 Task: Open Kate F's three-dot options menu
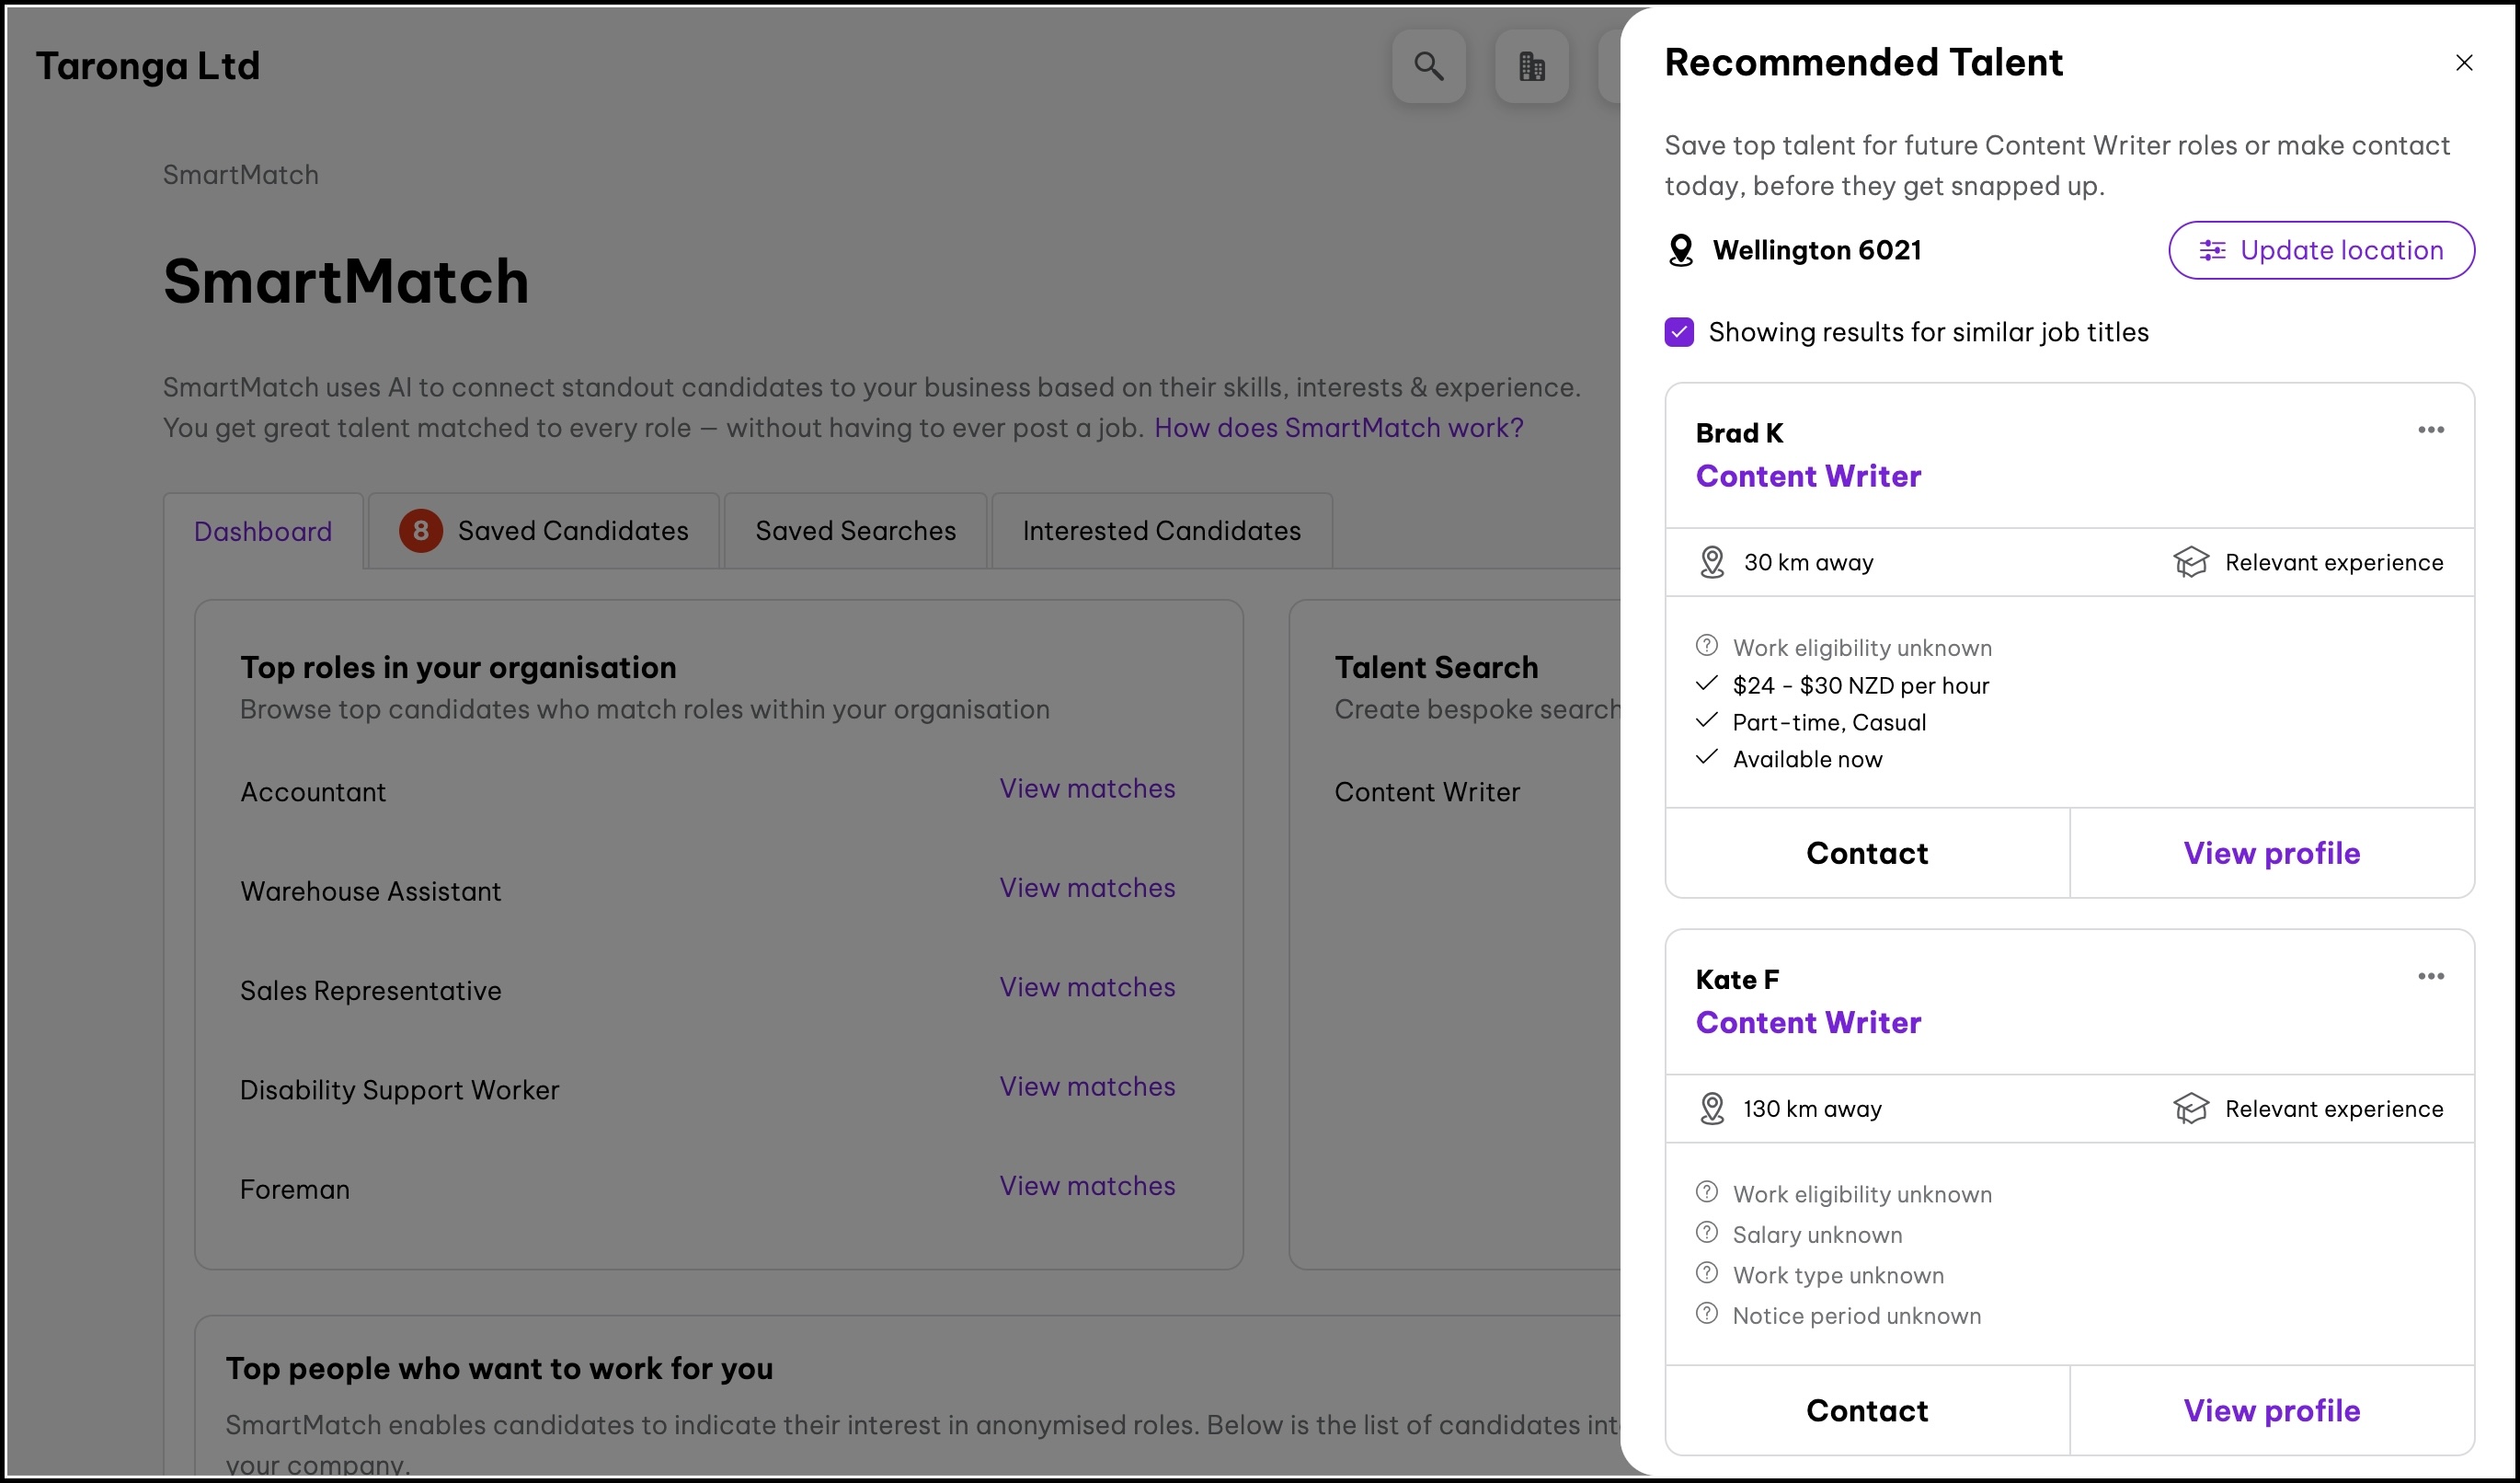pyautogui.click(x=2430, y=976)
